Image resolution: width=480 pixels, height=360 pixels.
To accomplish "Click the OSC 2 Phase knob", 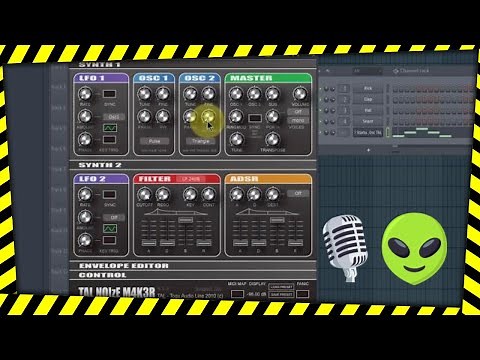I will [x=190, y=117].
